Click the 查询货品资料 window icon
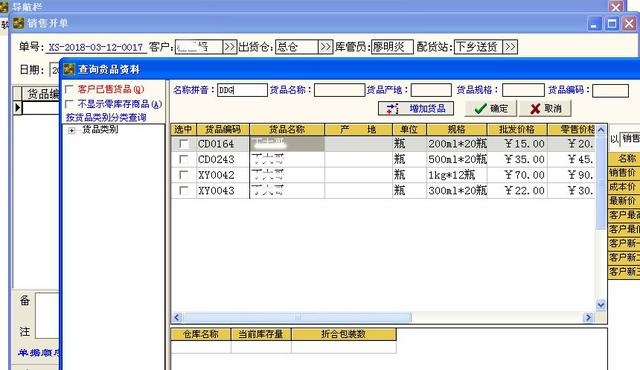640x370 pixels. [69, 69]
